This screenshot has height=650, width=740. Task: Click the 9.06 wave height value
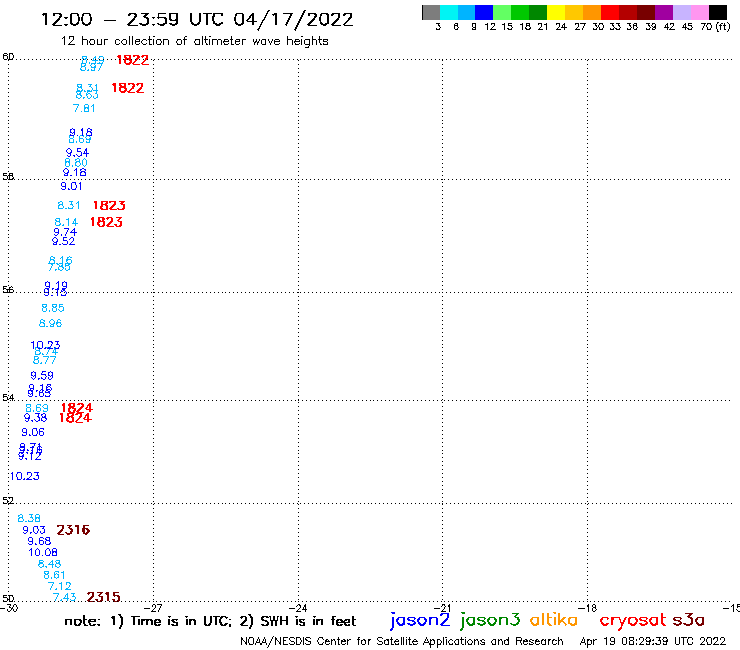pyautogui.click(x=33, y=432)
